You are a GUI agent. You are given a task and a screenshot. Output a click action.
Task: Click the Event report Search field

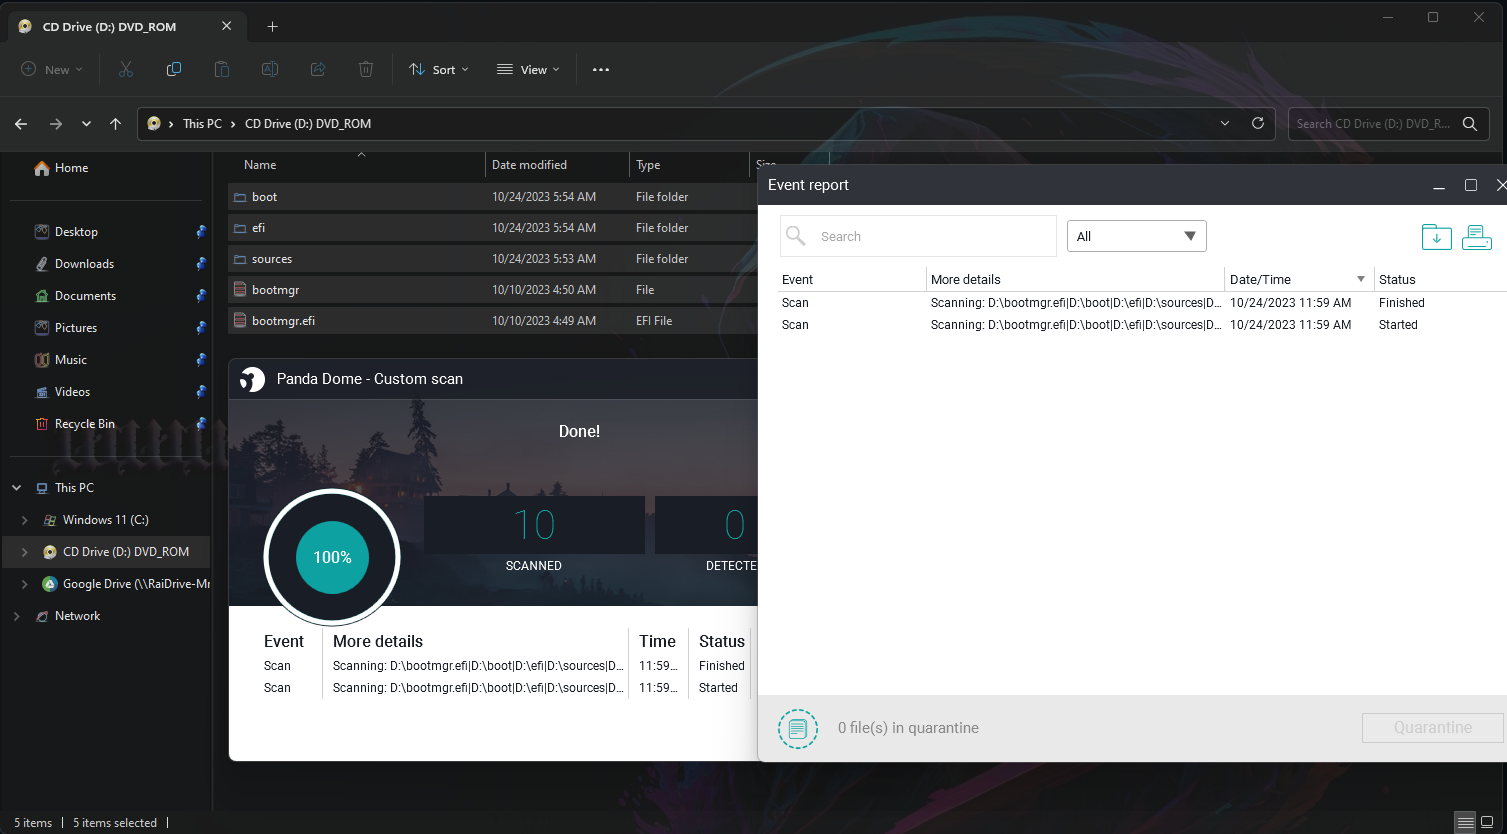[918, 236]
